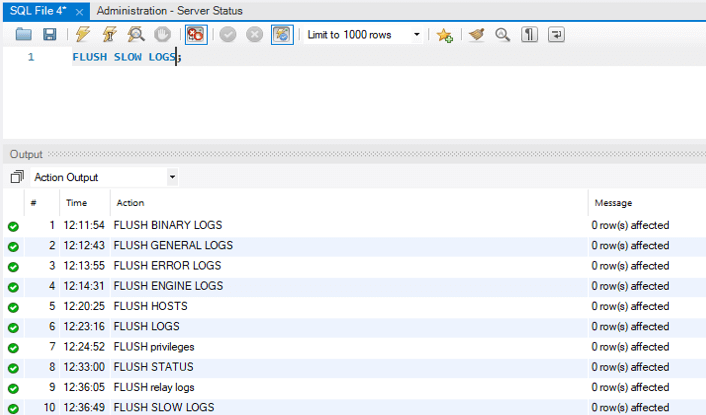Execute the query with first lightning bolt
706x415 pixels.
coord(82,35)
